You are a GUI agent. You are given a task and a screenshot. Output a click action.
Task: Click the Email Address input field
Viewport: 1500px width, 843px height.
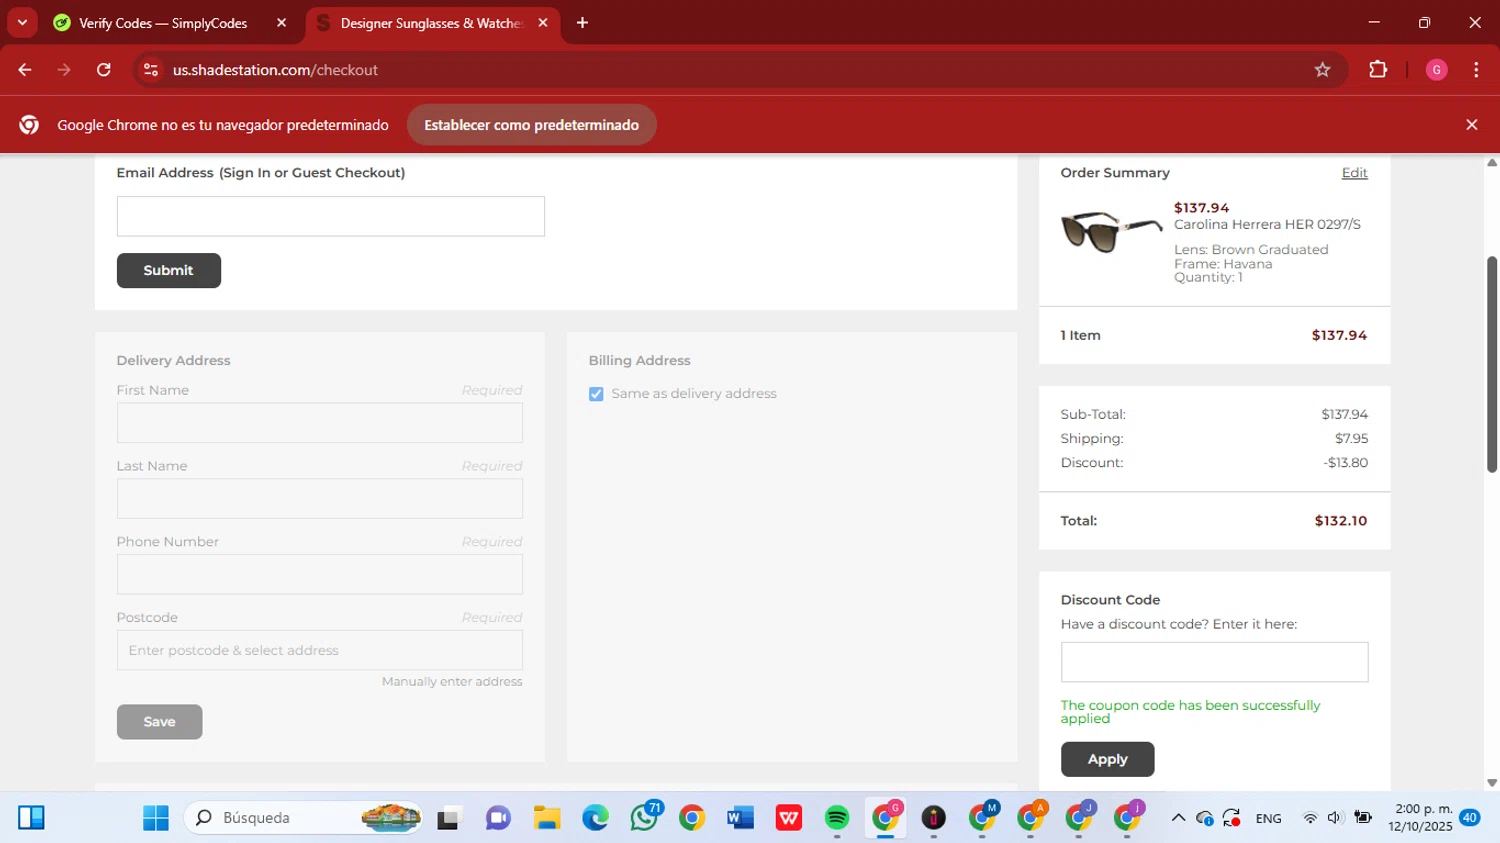coord(330,216)
